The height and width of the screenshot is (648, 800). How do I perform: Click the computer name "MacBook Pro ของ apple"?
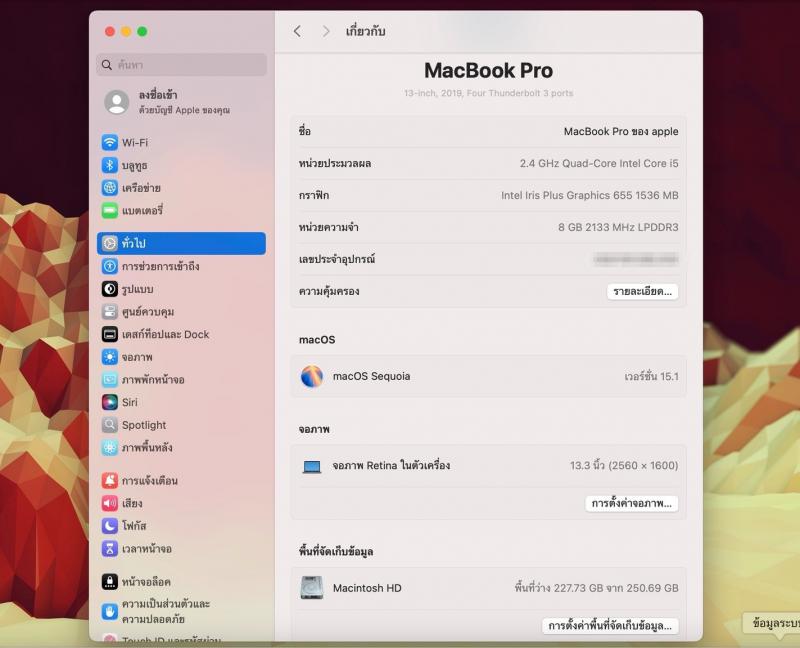[x=621, y=132]
